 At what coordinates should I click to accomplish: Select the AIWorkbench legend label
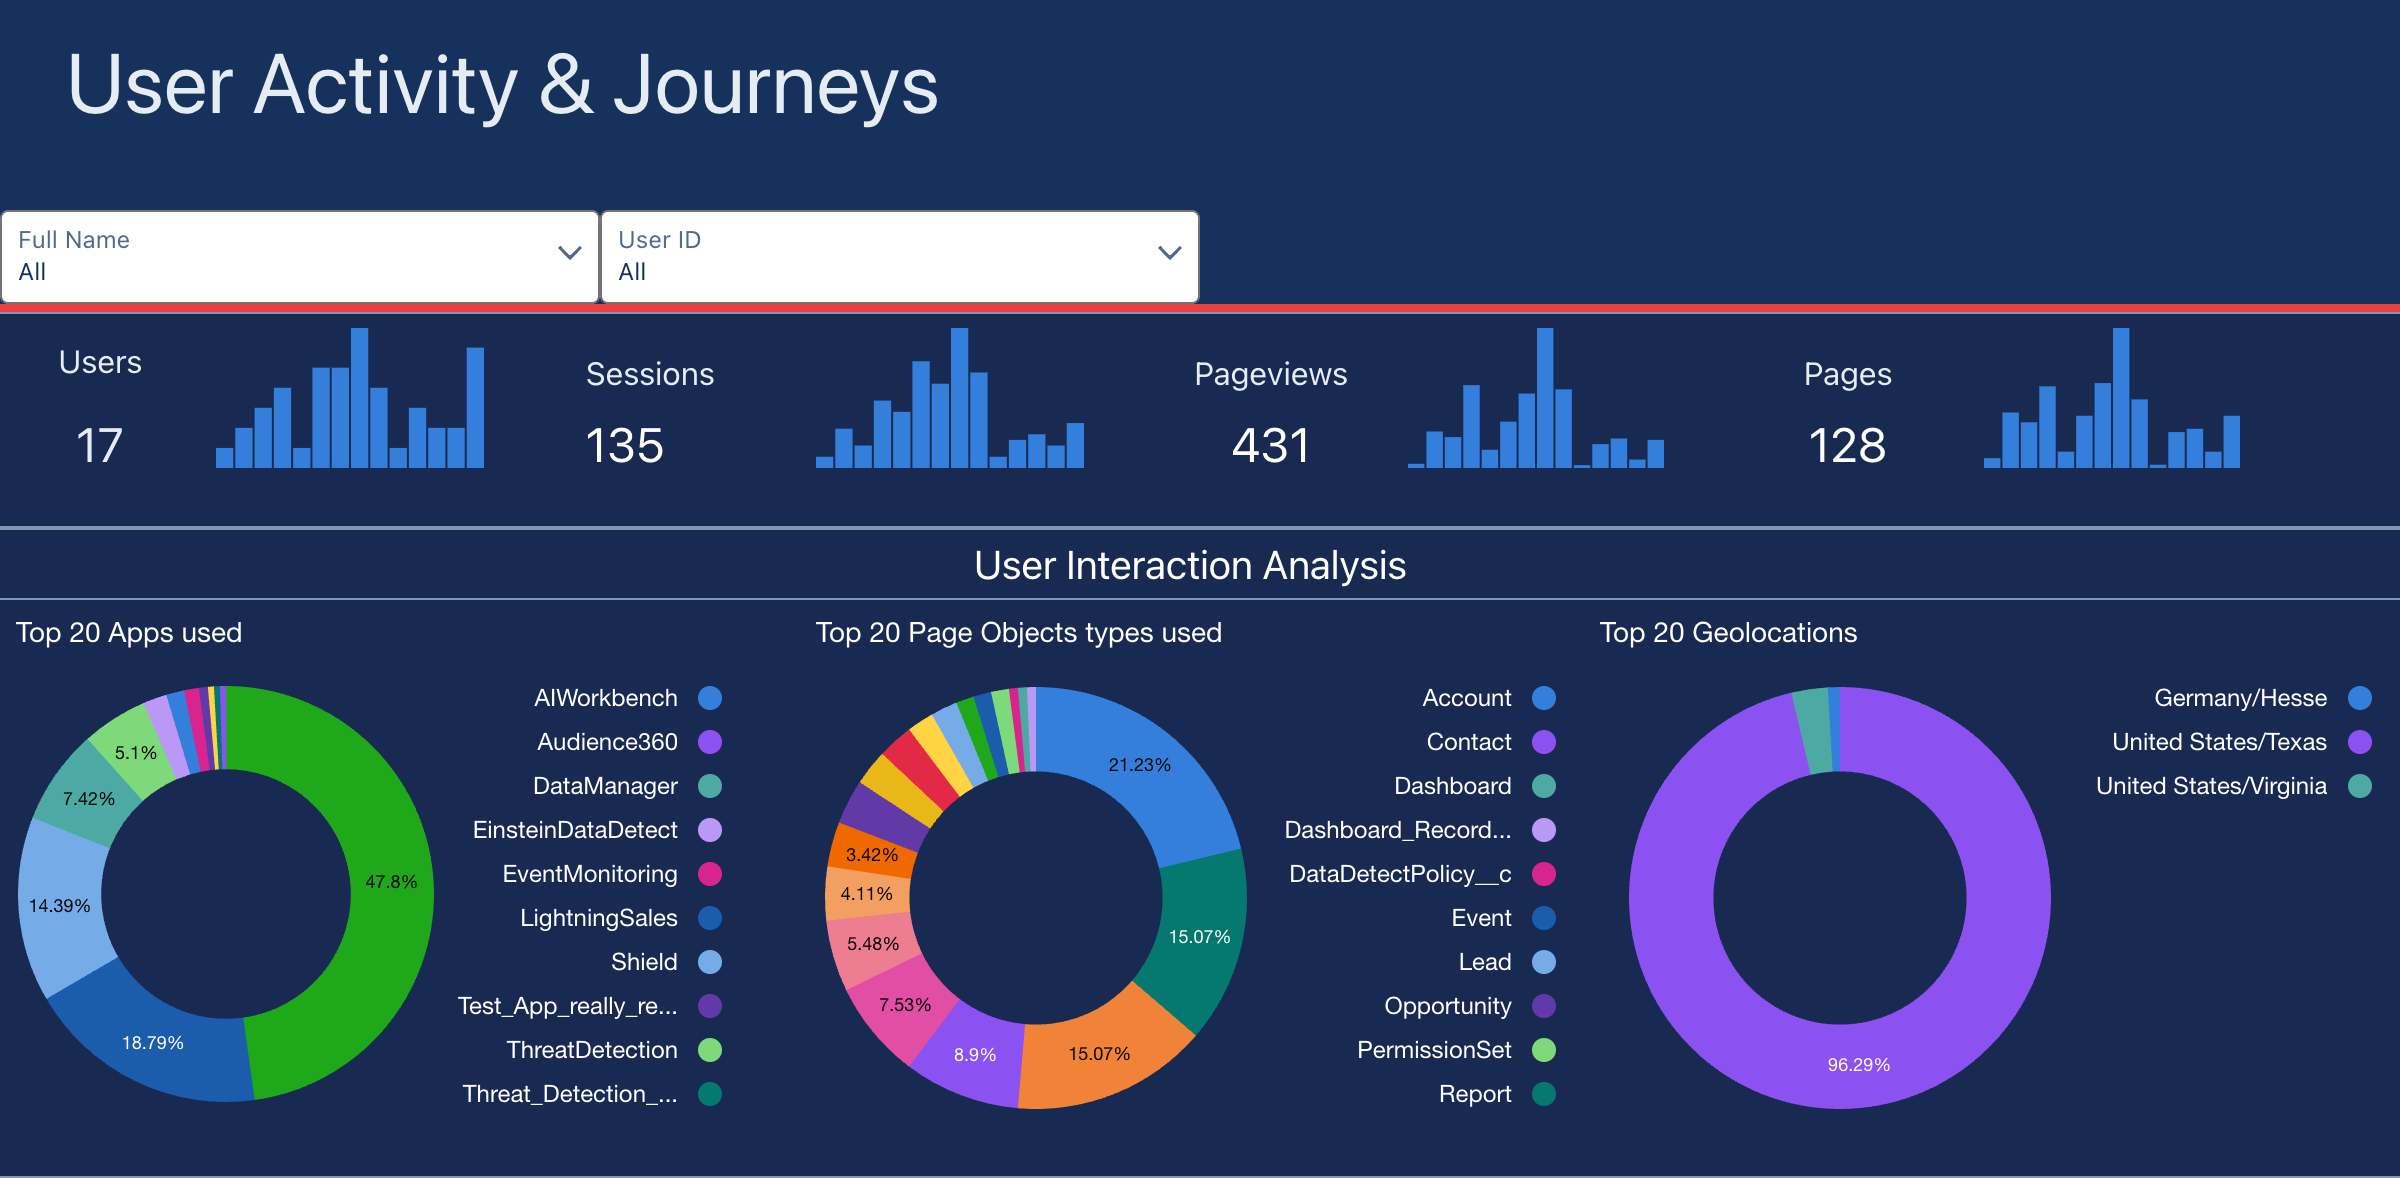606,698
